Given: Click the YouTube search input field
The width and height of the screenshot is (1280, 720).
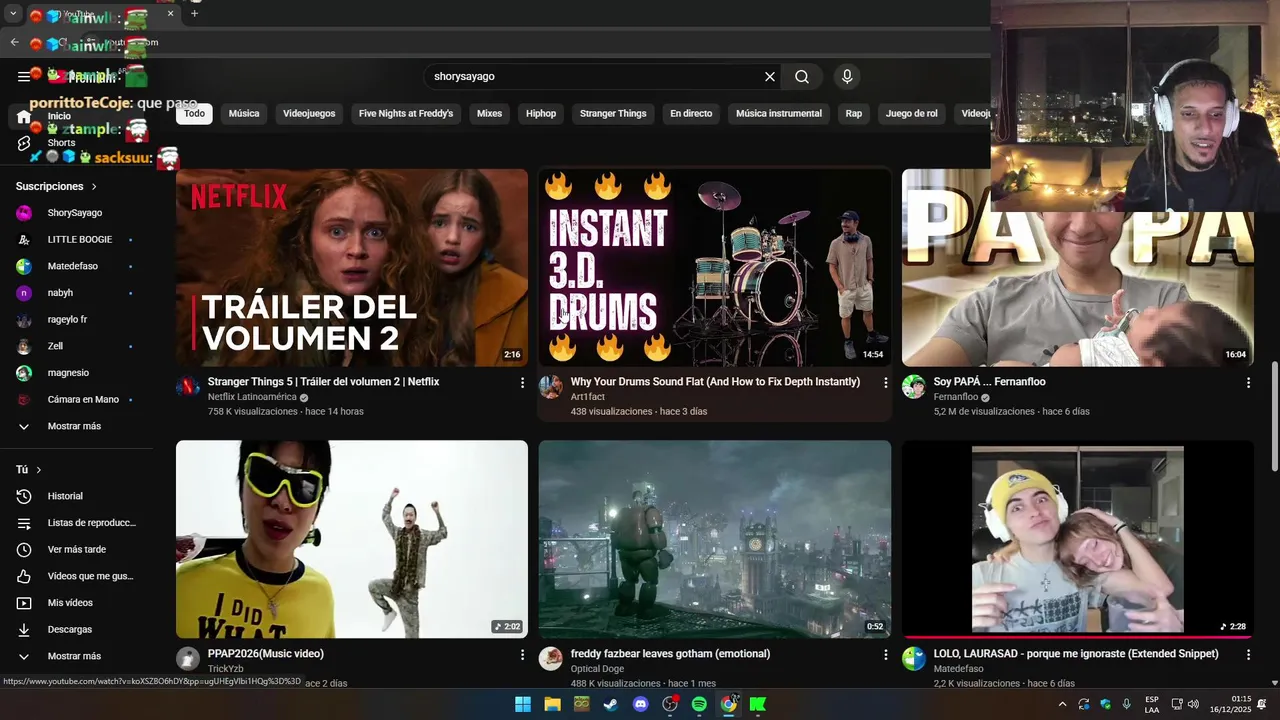Looking at the screenshot, I should (x=595, y=76).
